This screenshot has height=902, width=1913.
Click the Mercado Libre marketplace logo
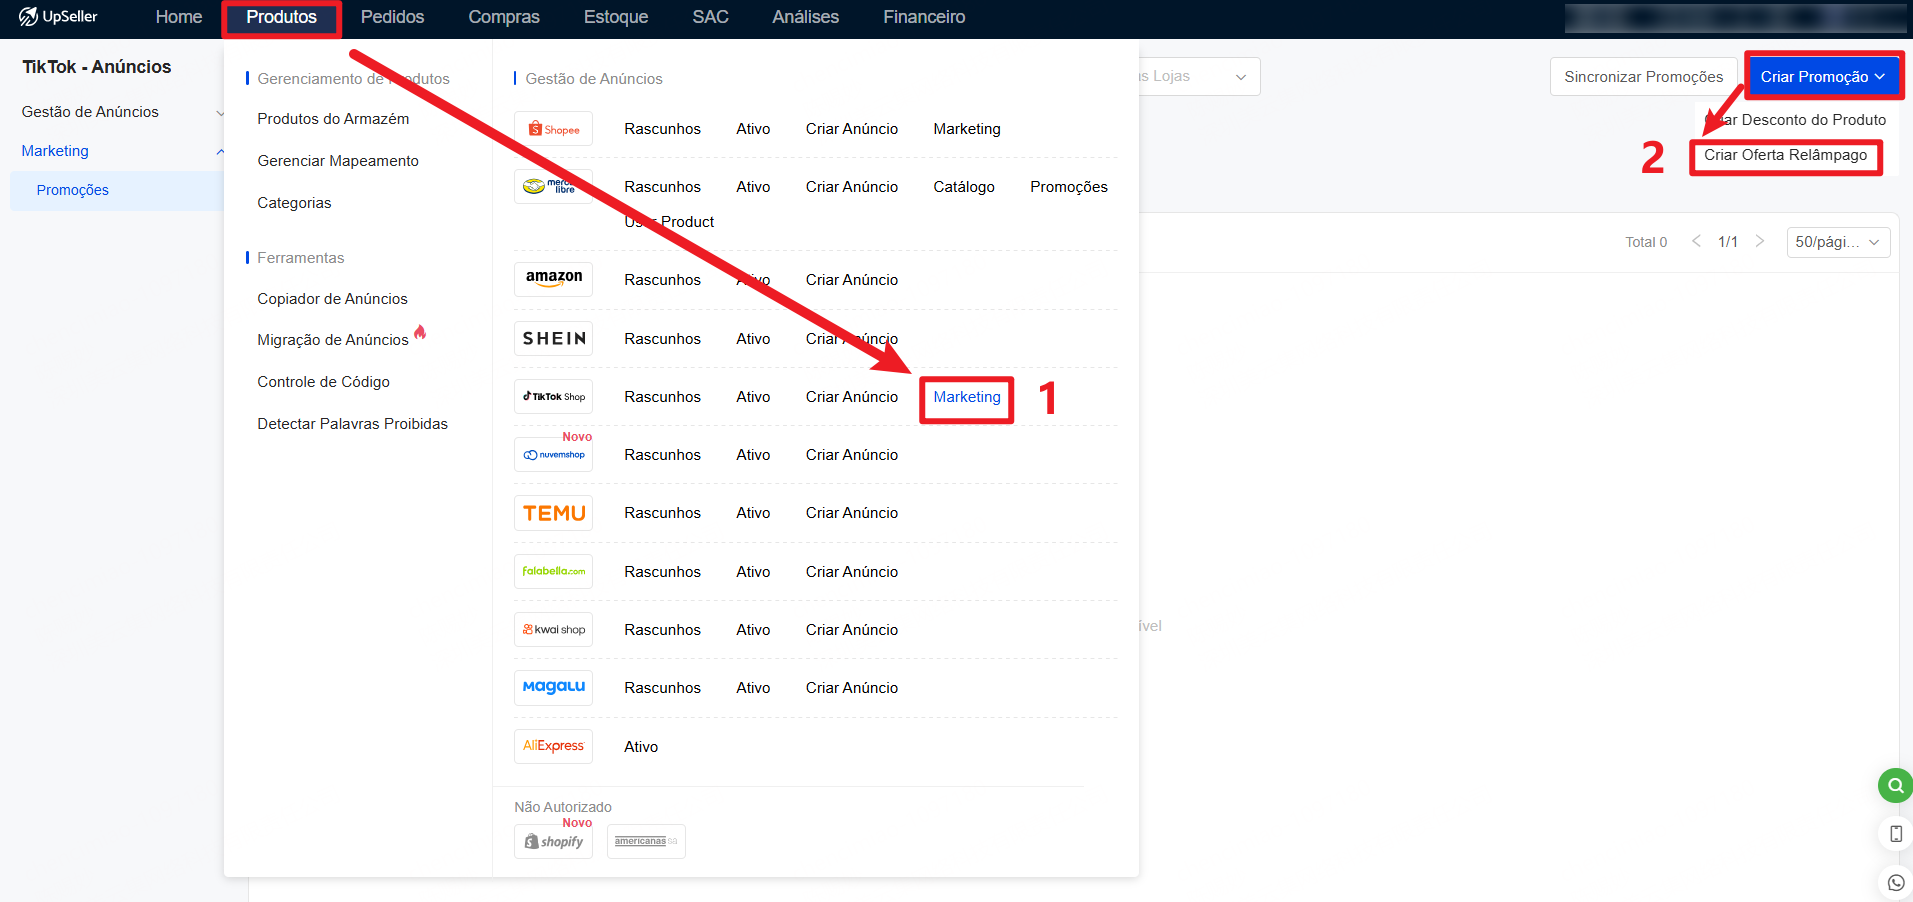click(x=553, y=187)
